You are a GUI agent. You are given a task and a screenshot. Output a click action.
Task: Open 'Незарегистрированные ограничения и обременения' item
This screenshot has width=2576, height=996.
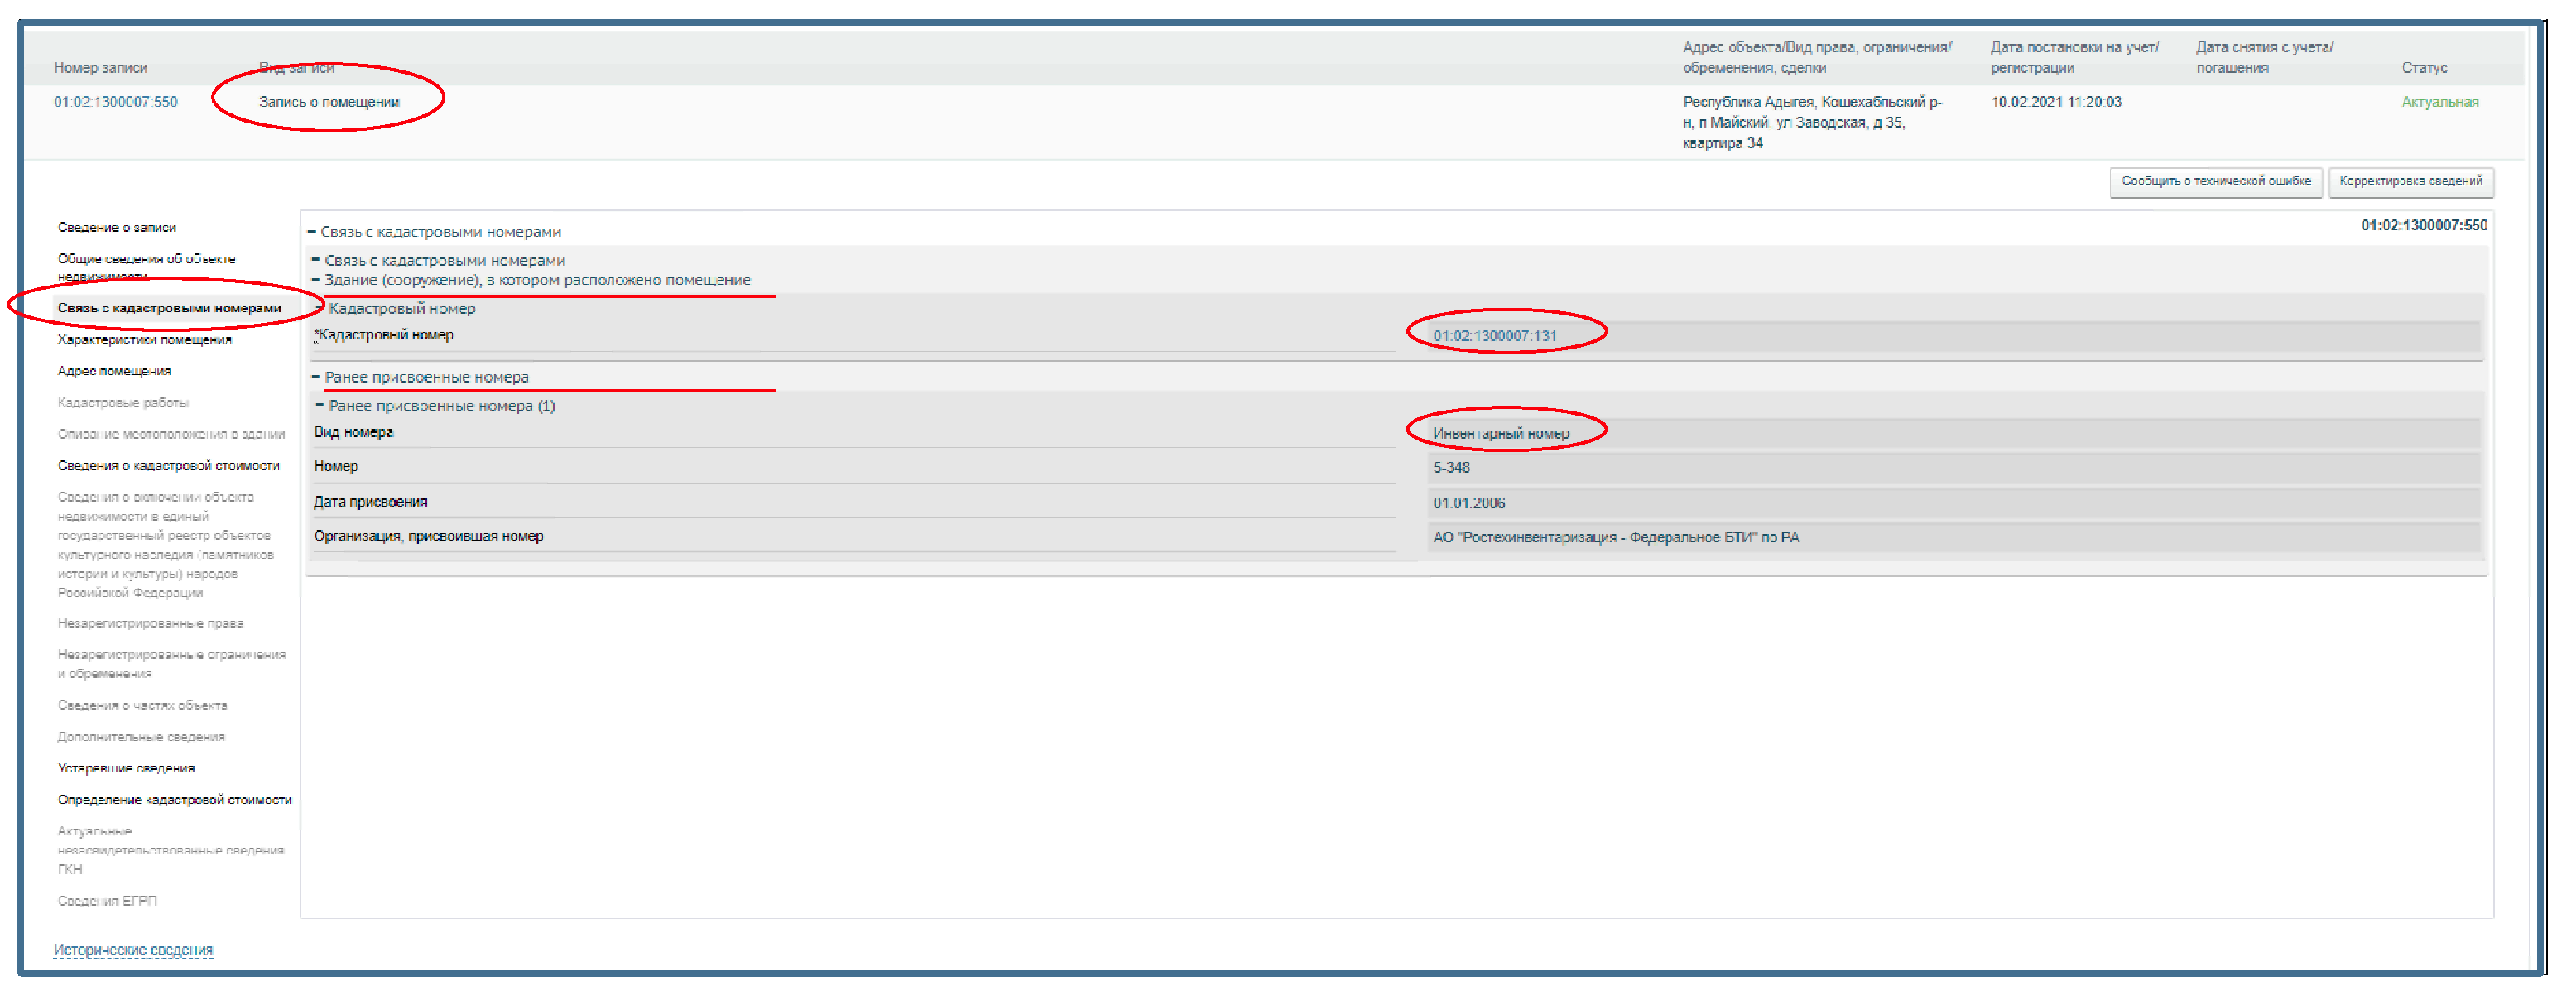coord(171,665)
